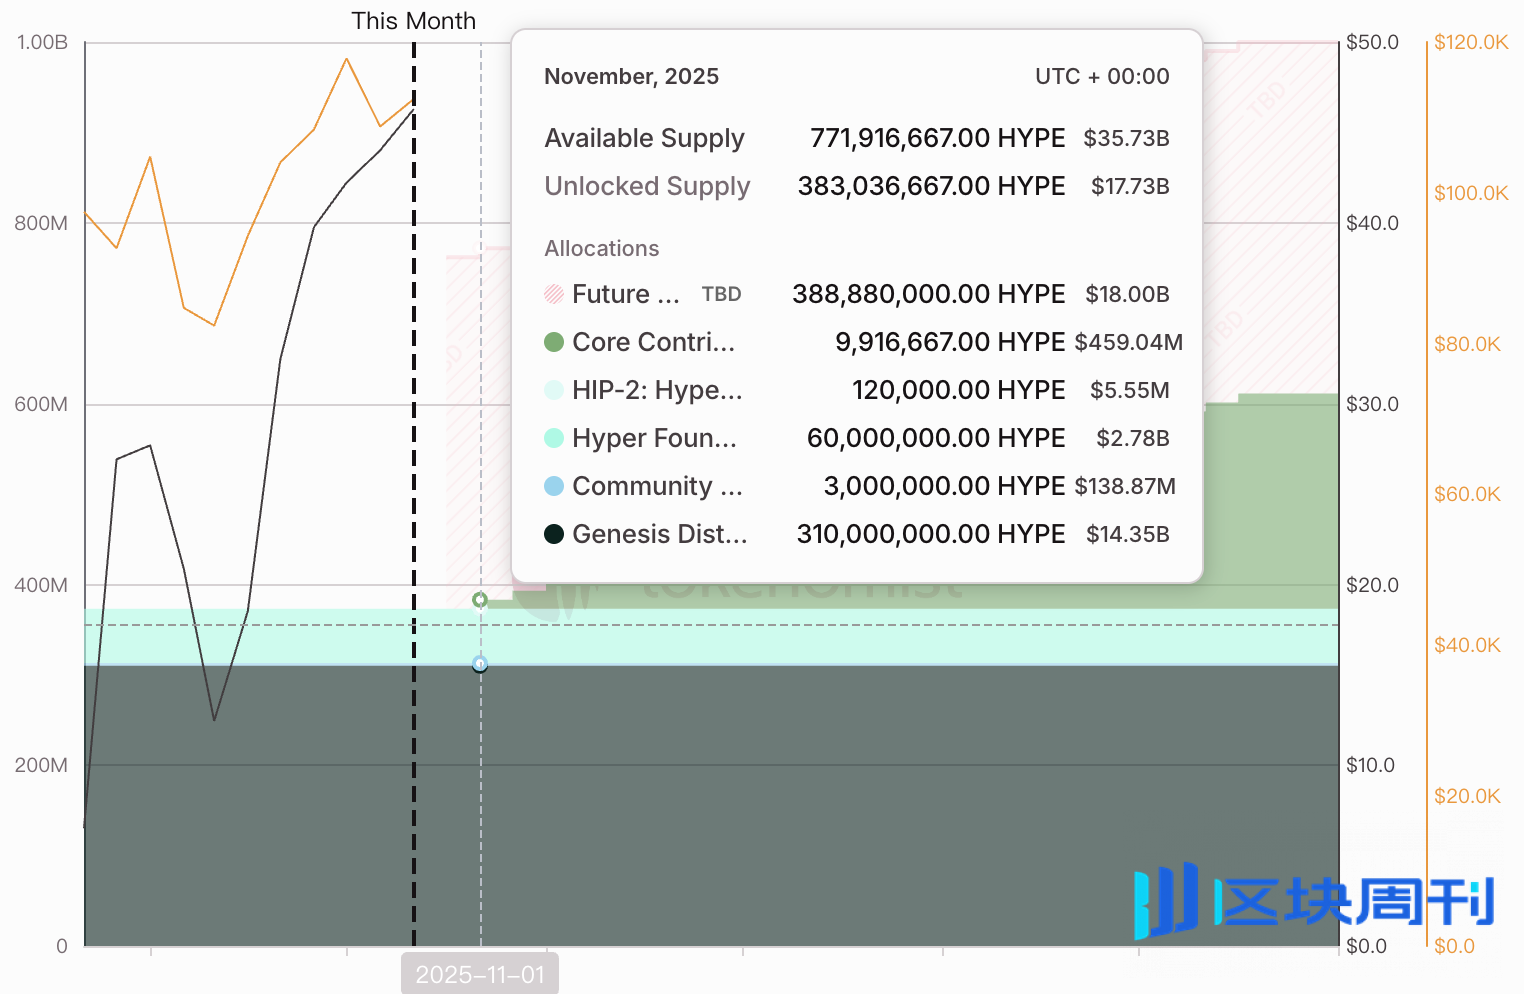The height and width of the screenshot is (994, 1524).
Task: Click the 'Community ...' allocation name
Action: point(658,486)
